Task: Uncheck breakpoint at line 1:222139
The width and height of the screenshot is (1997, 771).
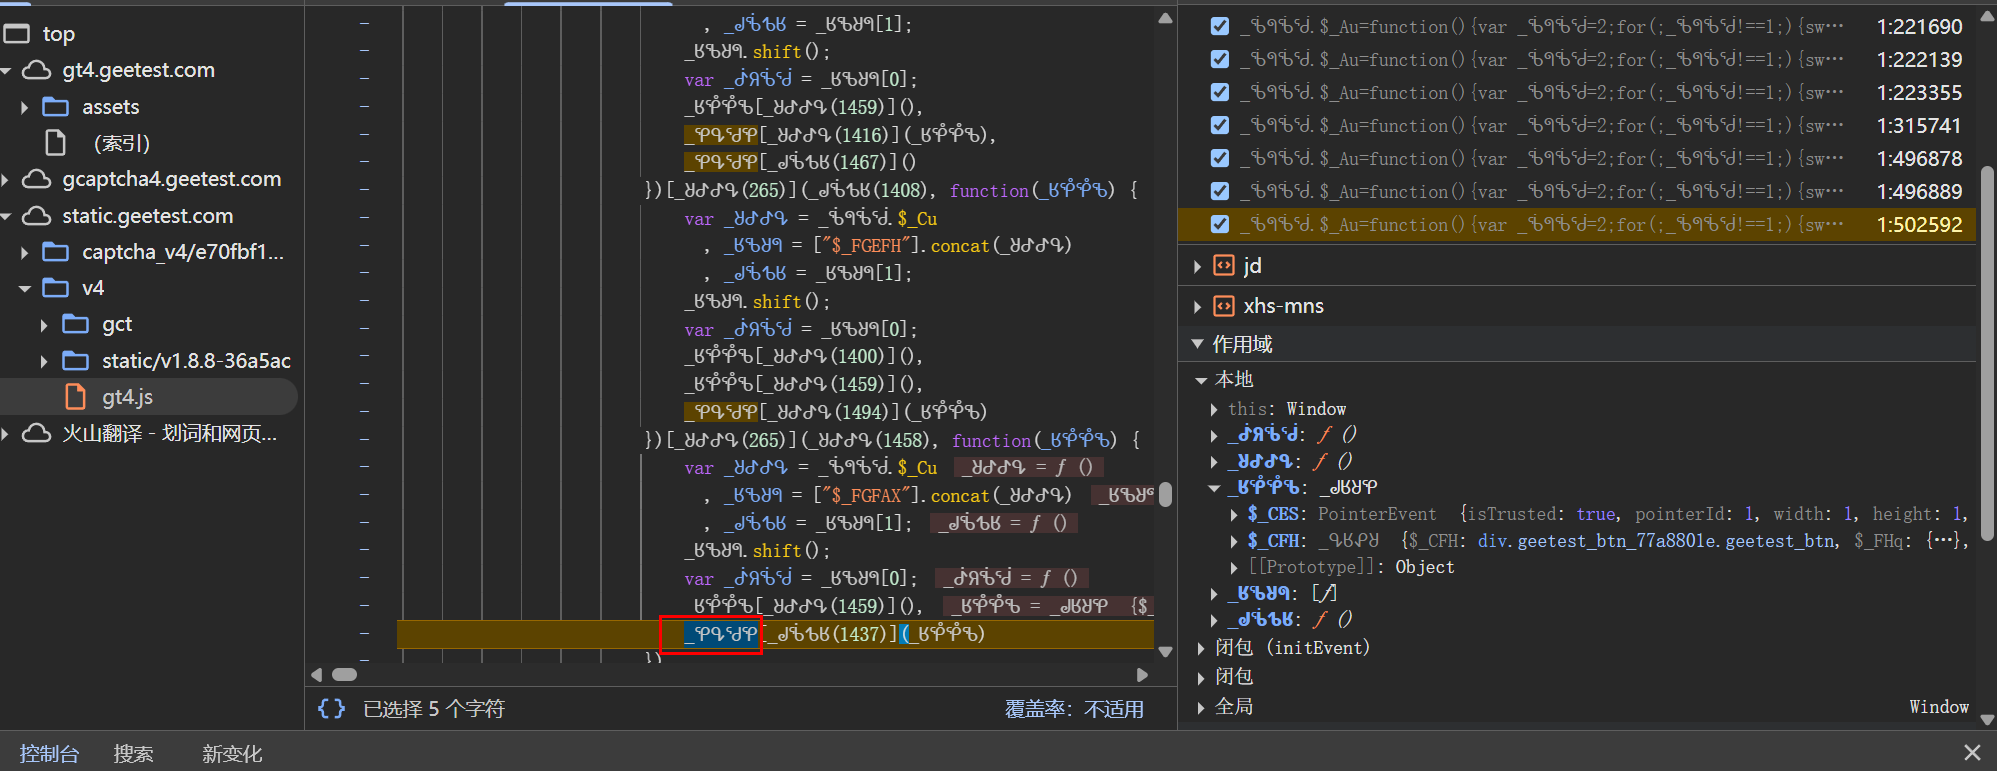Action: (1220, 59)
